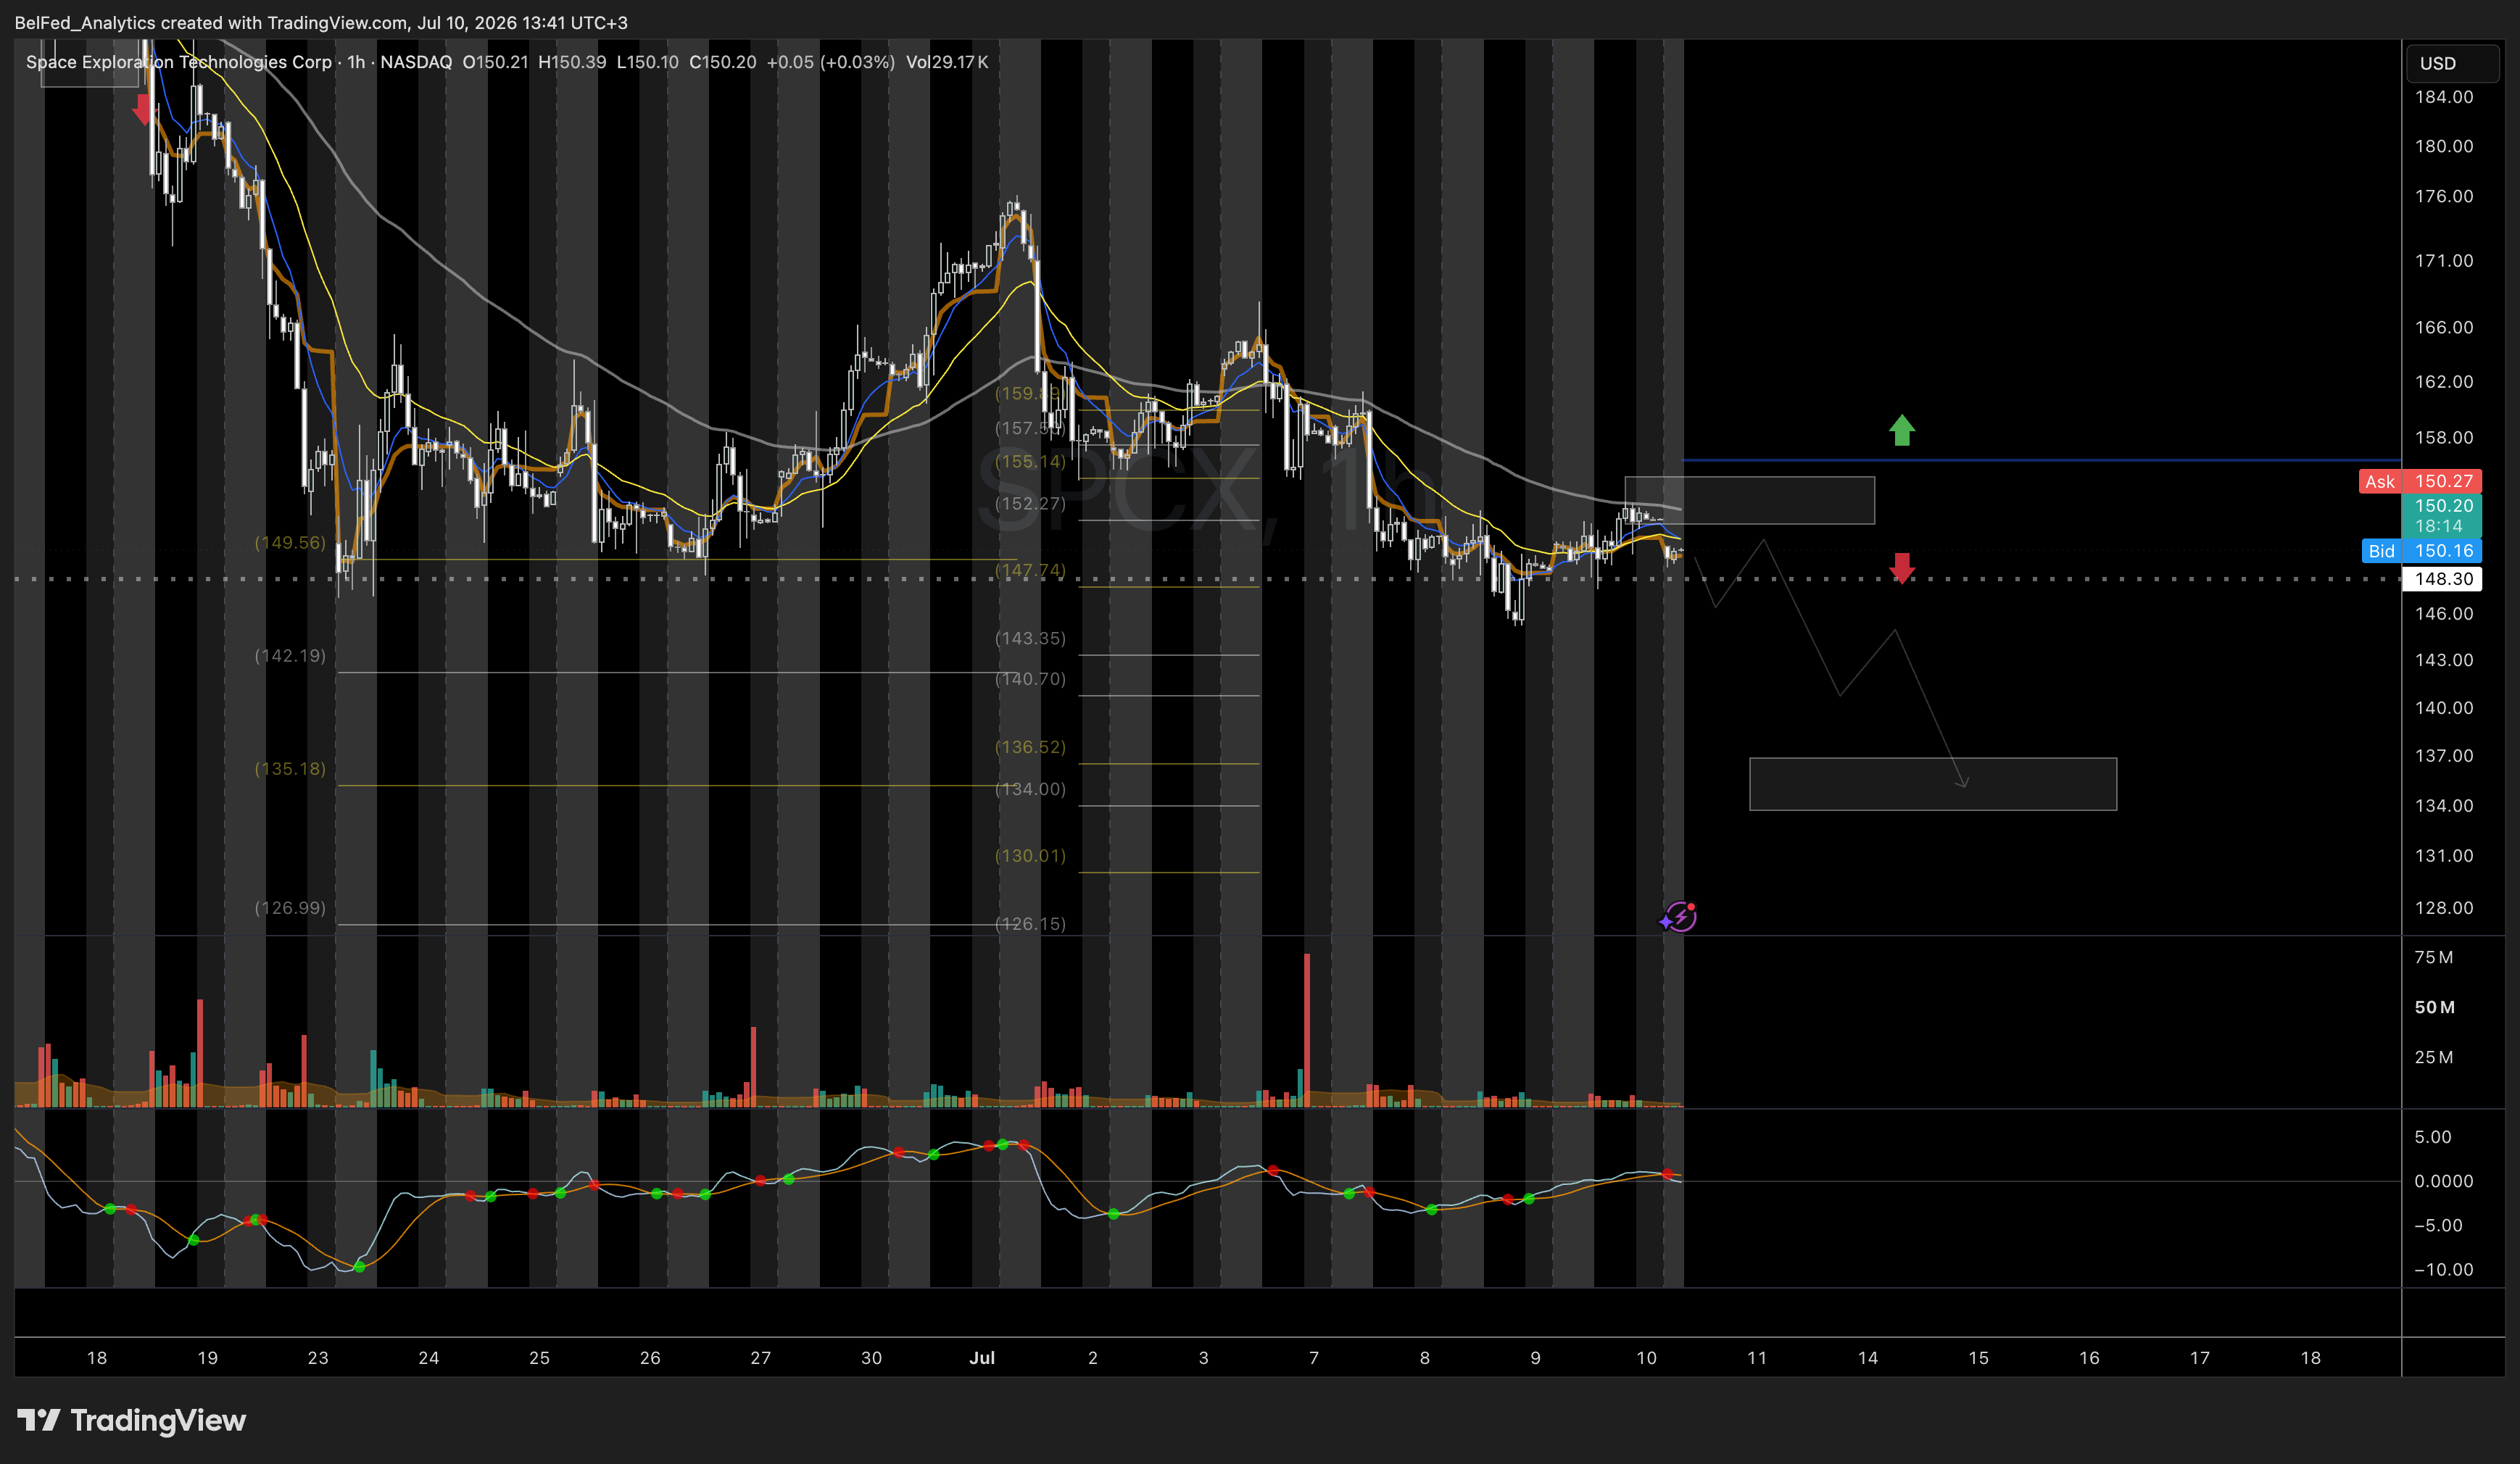Select the upper resistance rectangle near 150

1749,500
